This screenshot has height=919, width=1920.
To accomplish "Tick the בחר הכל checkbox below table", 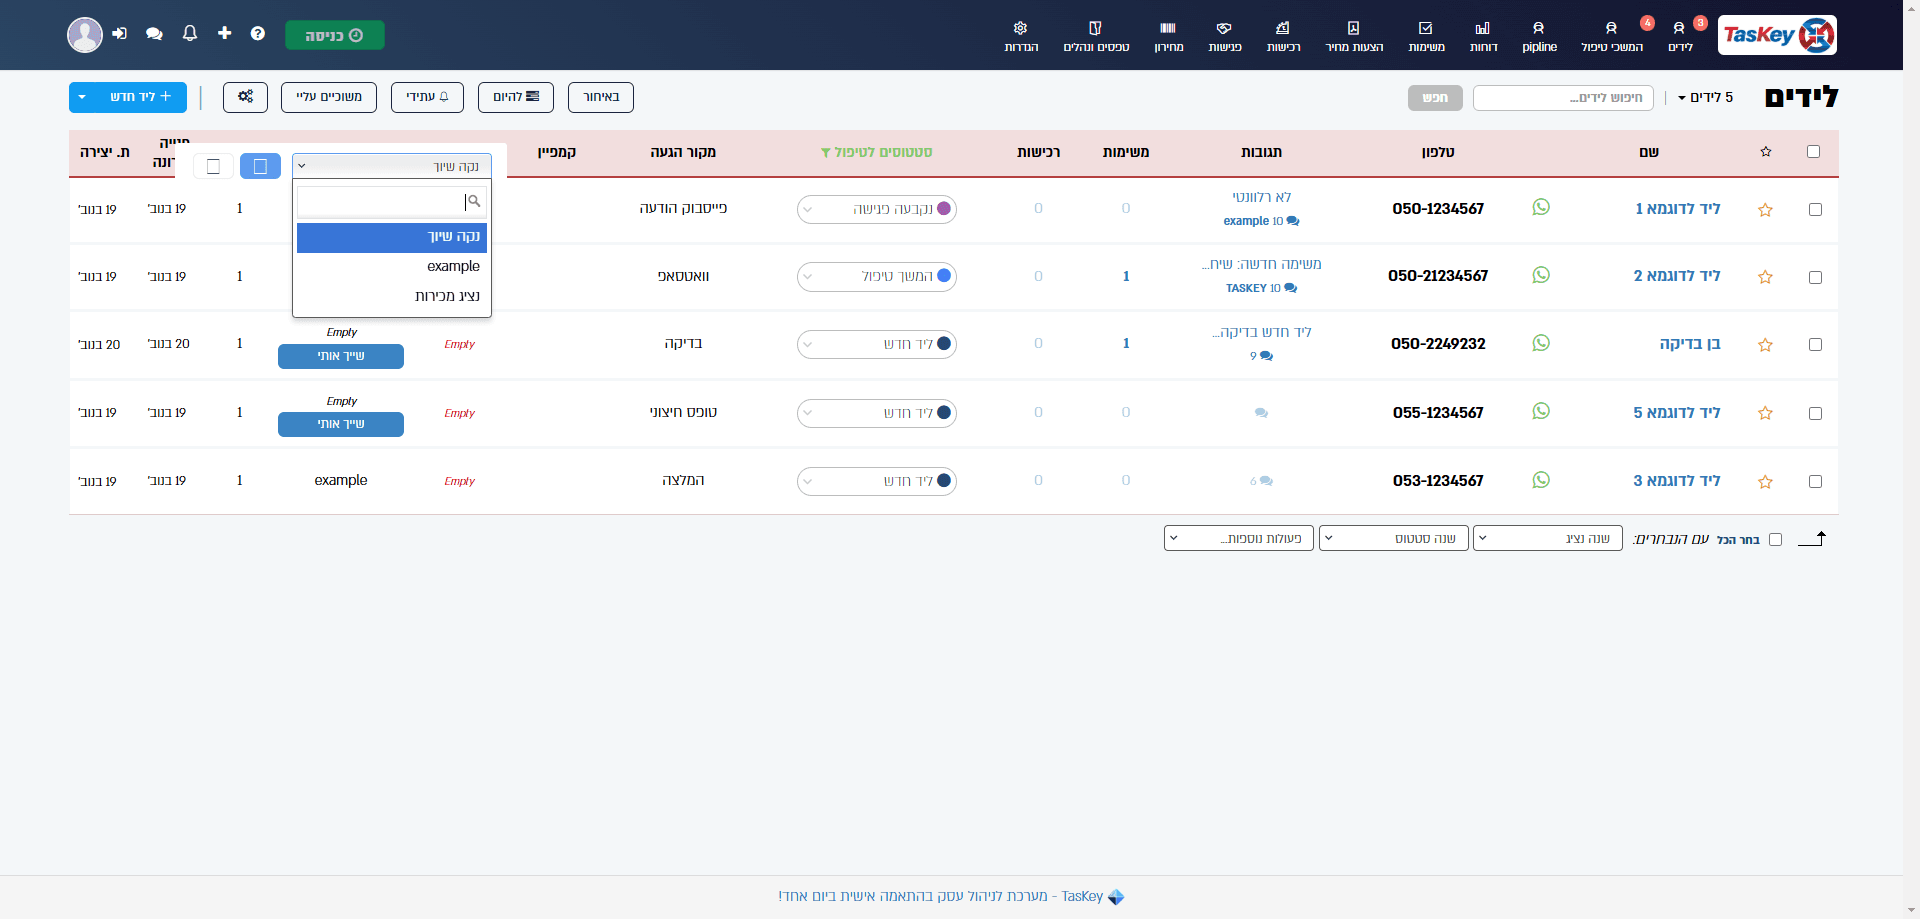I will 1775,539.
